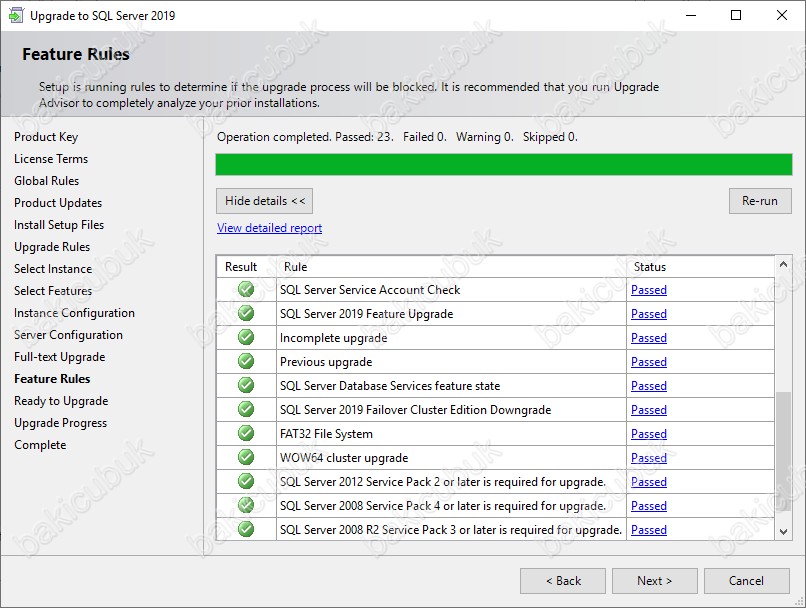Select the Incomplete upgrade rule text
The width and height of the screenshot is (806, 608).
click(x=333, y=338)
